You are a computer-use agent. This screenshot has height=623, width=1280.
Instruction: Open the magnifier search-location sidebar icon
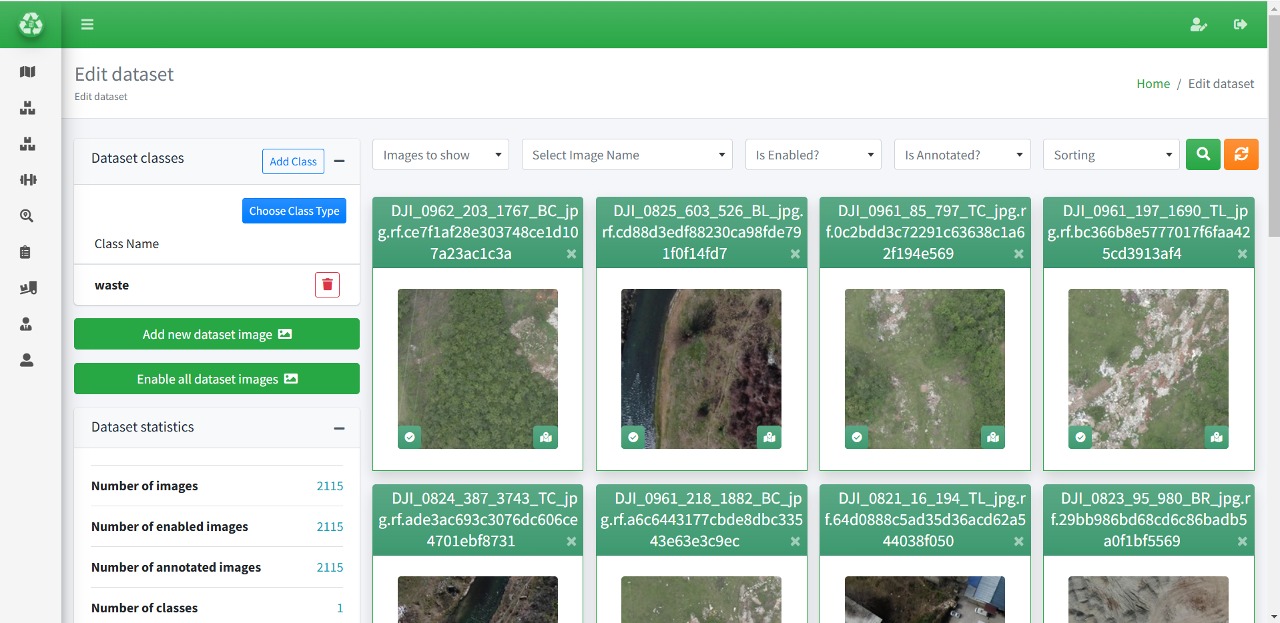pos(27,216)
